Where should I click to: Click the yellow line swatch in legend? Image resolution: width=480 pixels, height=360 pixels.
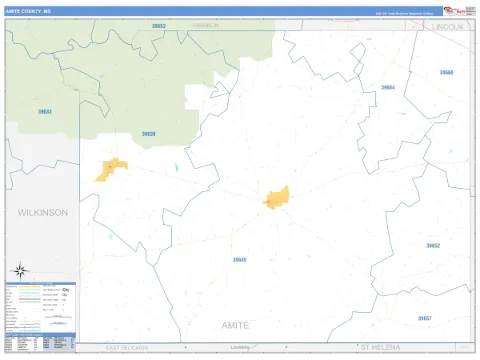[30, 286]
